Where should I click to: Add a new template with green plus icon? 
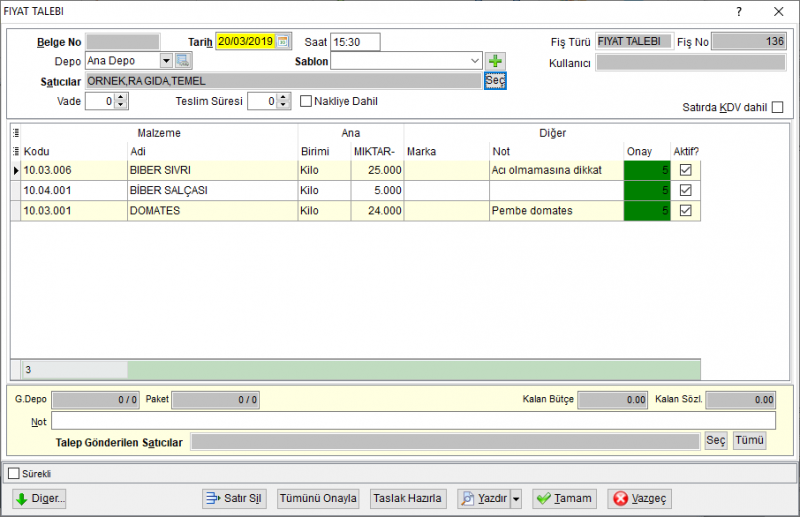pyautogui.click(x=495, y=61)
